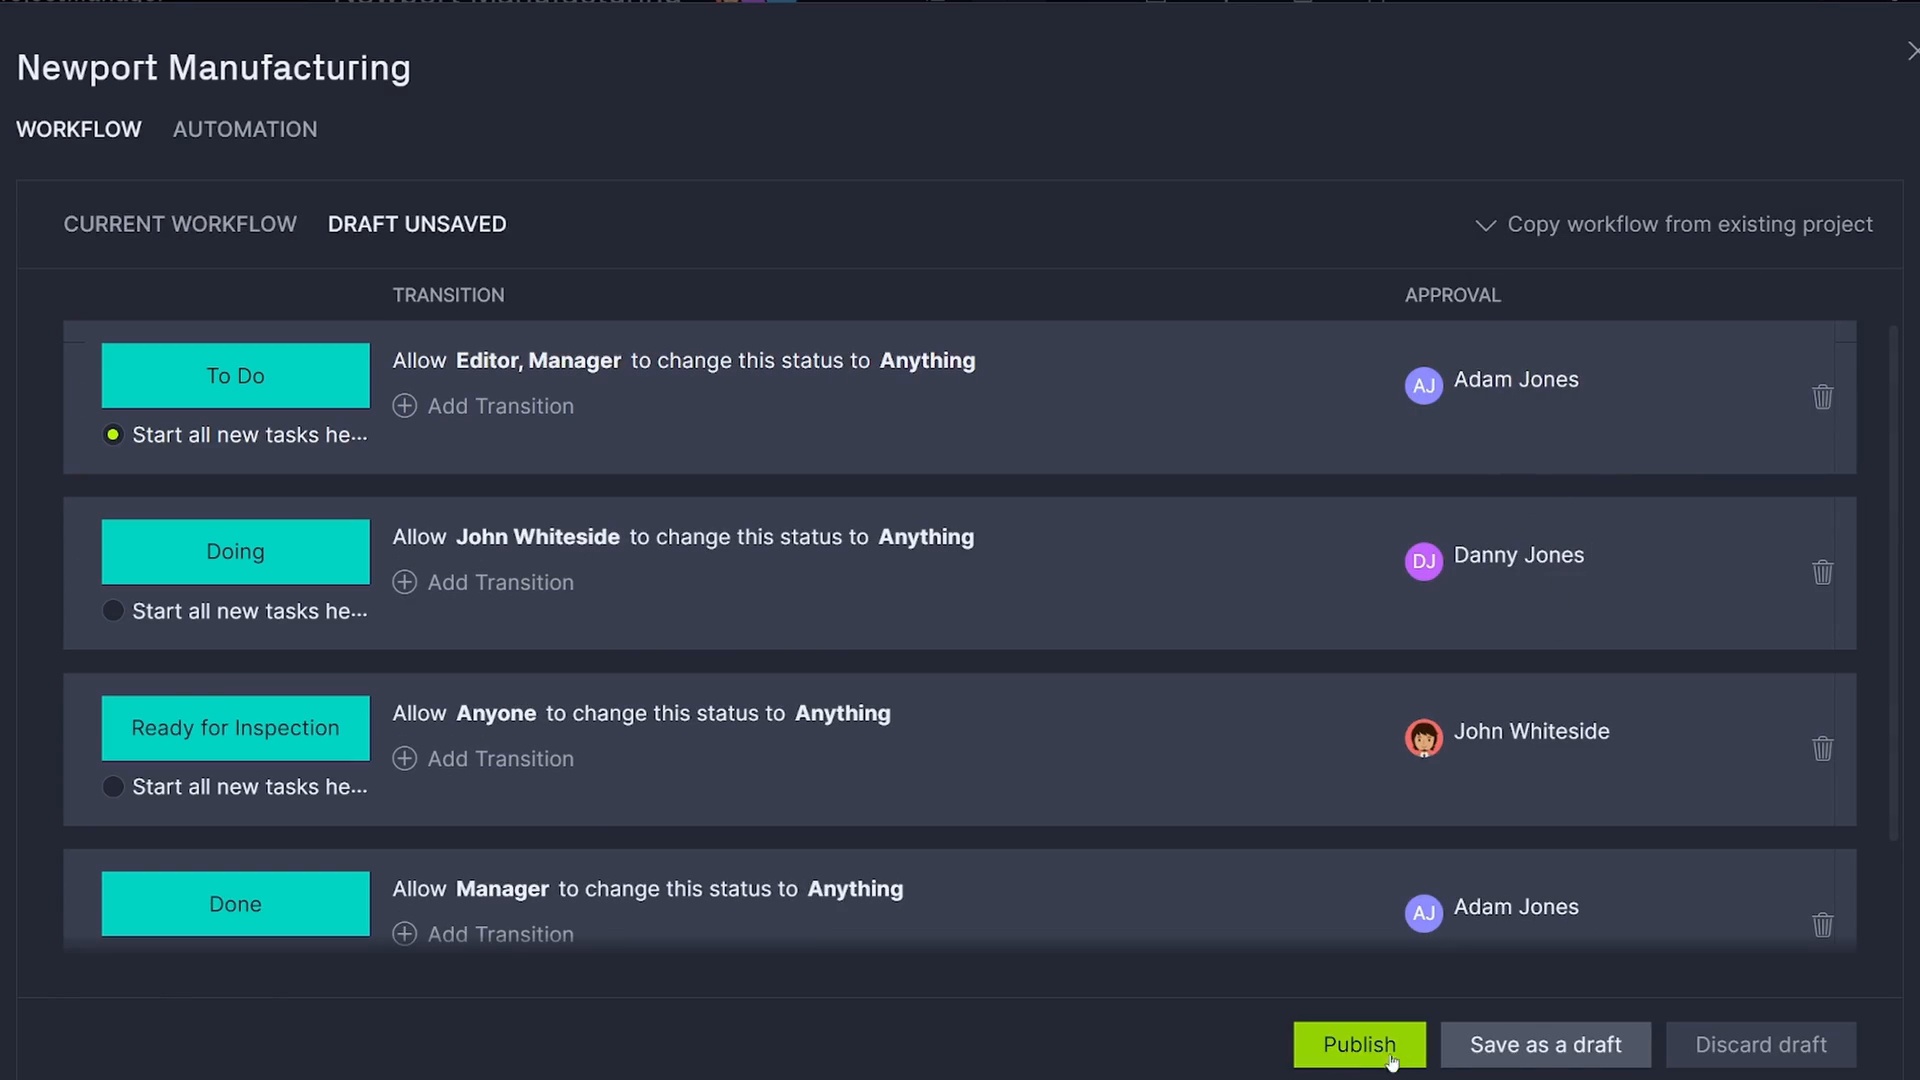
Task: Click plus icon under To Do transition
Action: pyautogui.click(x=404, y=406)
